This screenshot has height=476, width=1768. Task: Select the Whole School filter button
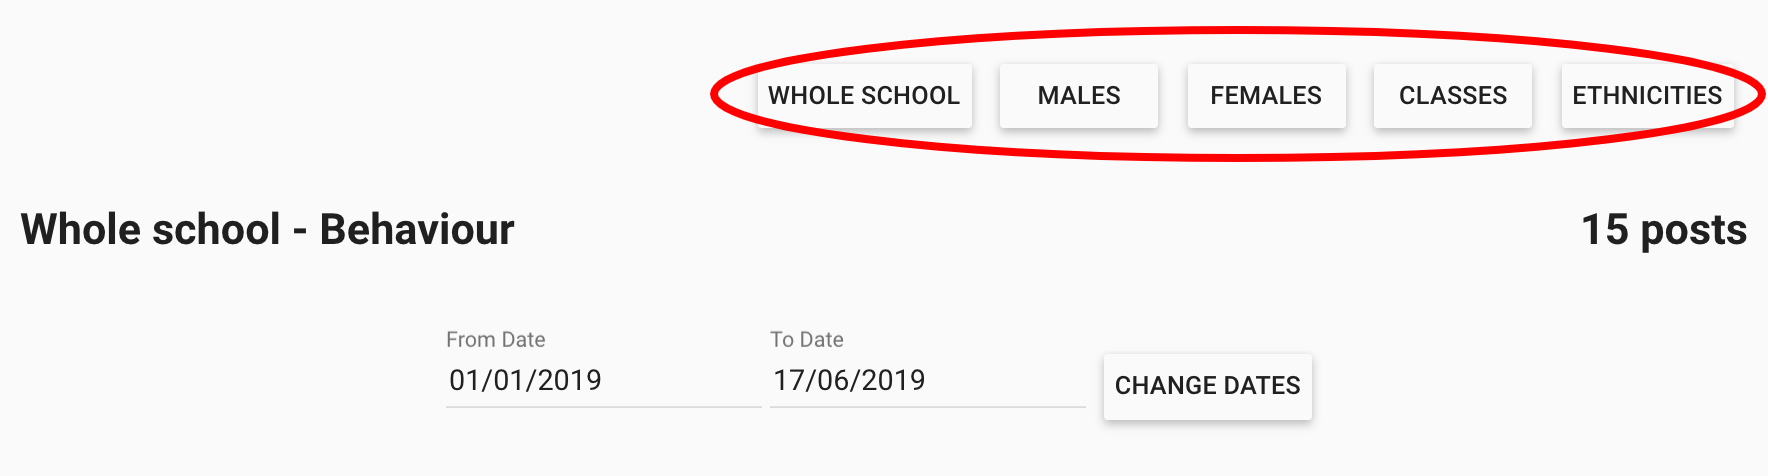(x=864, y=96)
